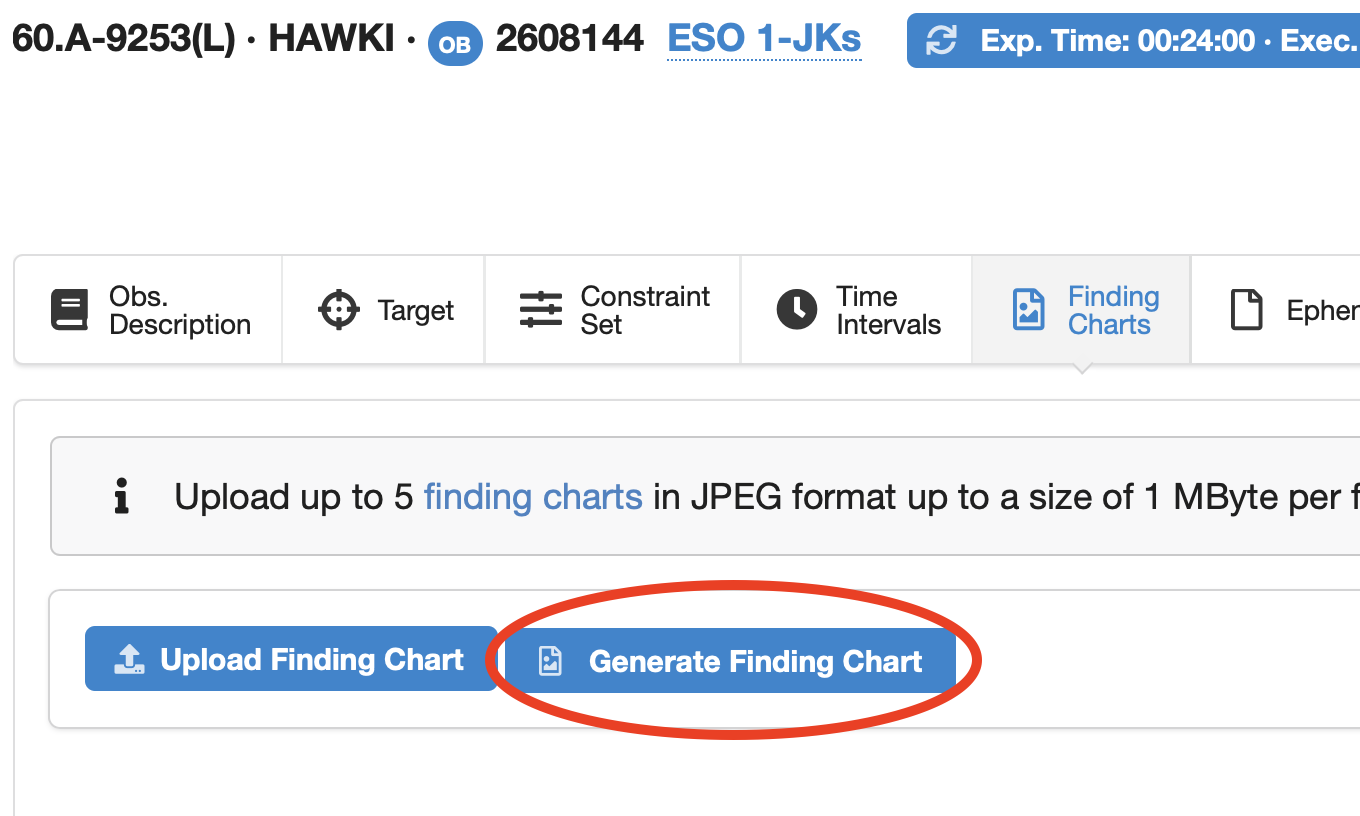The image size is (1360, 816).
Task: Click the refresh arrows icon beside Exp. Time
Action: click(x=941, y=41)
